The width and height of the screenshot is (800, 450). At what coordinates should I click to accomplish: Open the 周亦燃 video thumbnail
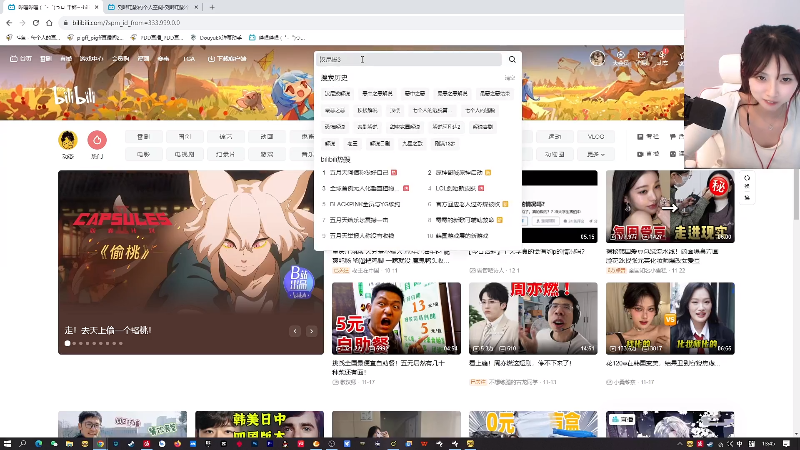533,318
